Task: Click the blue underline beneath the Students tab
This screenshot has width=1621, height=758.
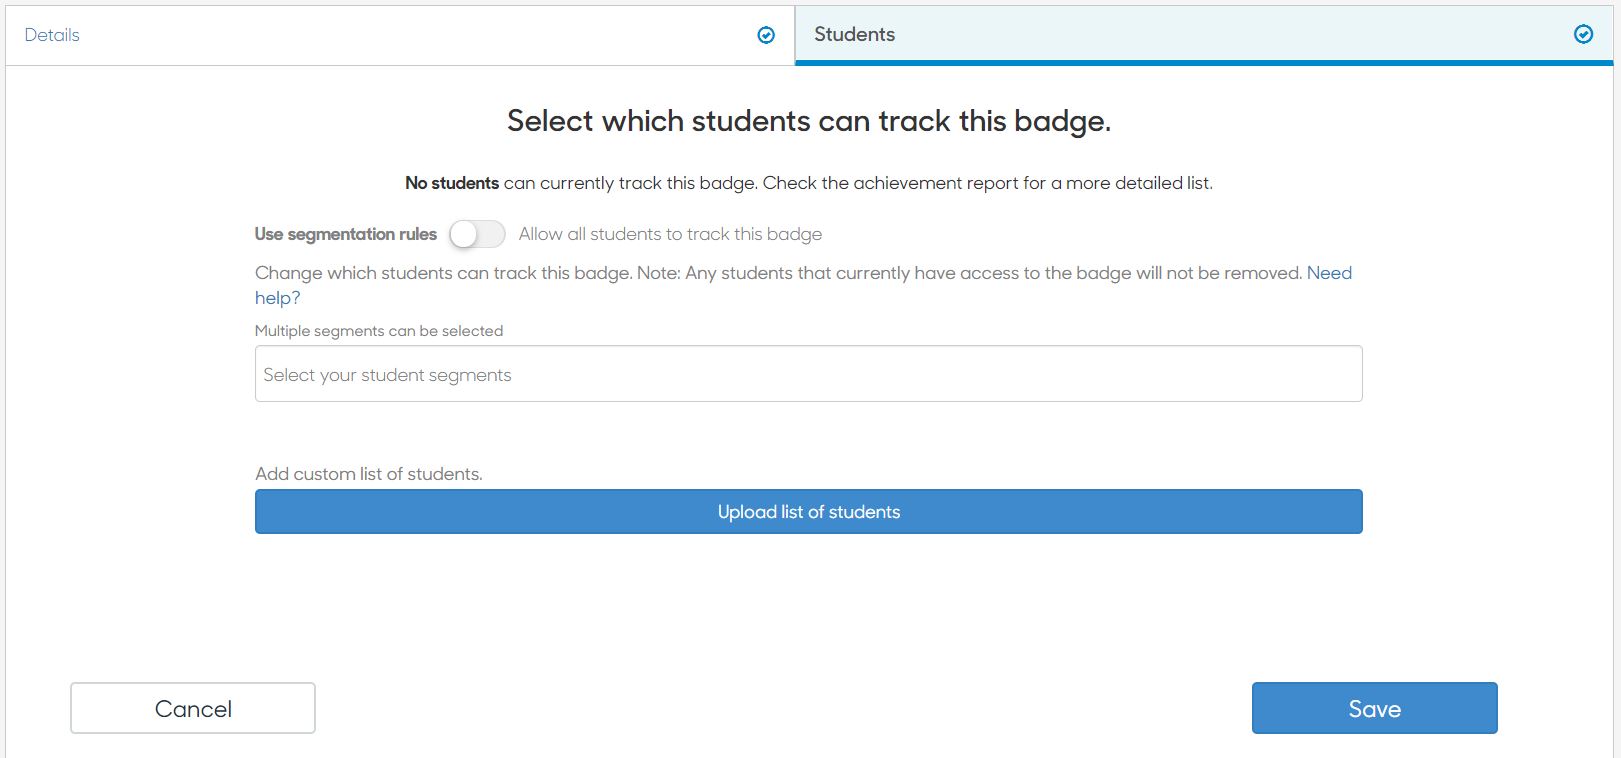Action: pos(1204,63)
